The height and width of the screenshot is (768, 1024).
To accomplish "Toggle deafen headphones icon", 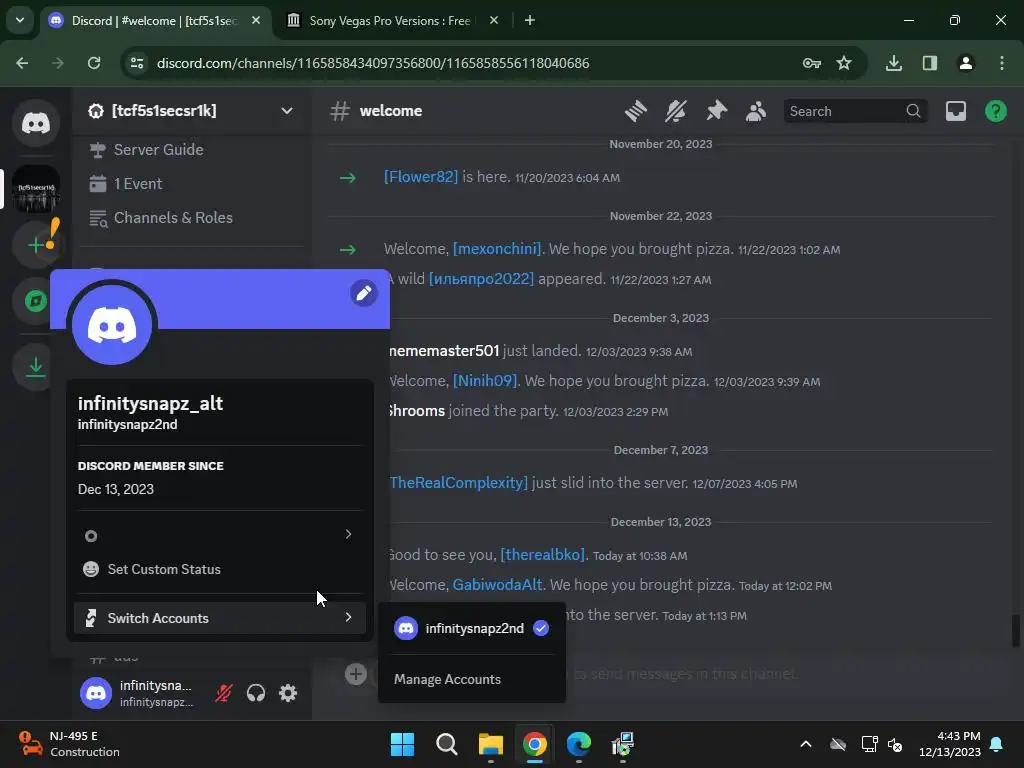I will tap(256, 693).
